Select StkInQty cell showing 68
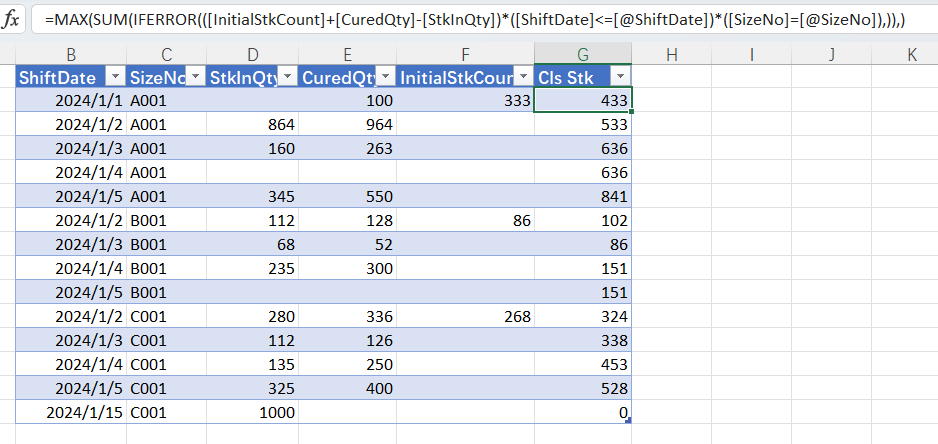Viewport: 938px width, 444px height. pos(252,244)
